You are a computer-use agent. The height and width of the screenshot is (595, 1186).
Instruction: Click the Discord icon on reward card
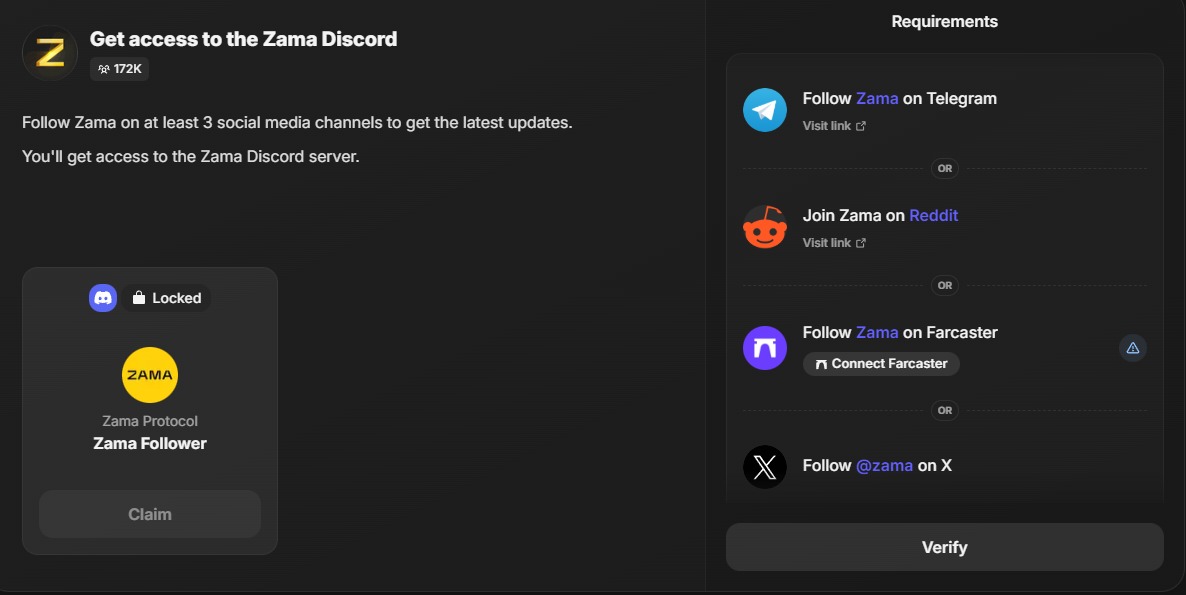pyautogui.click(x=103, y=298)
